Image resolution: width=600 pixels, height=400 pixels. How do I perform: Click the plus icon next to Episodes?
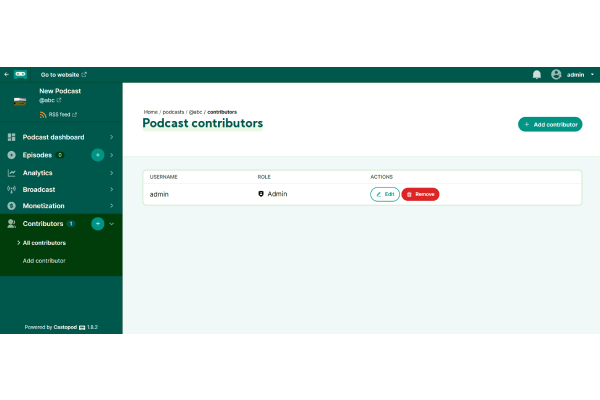coord(97,155)
